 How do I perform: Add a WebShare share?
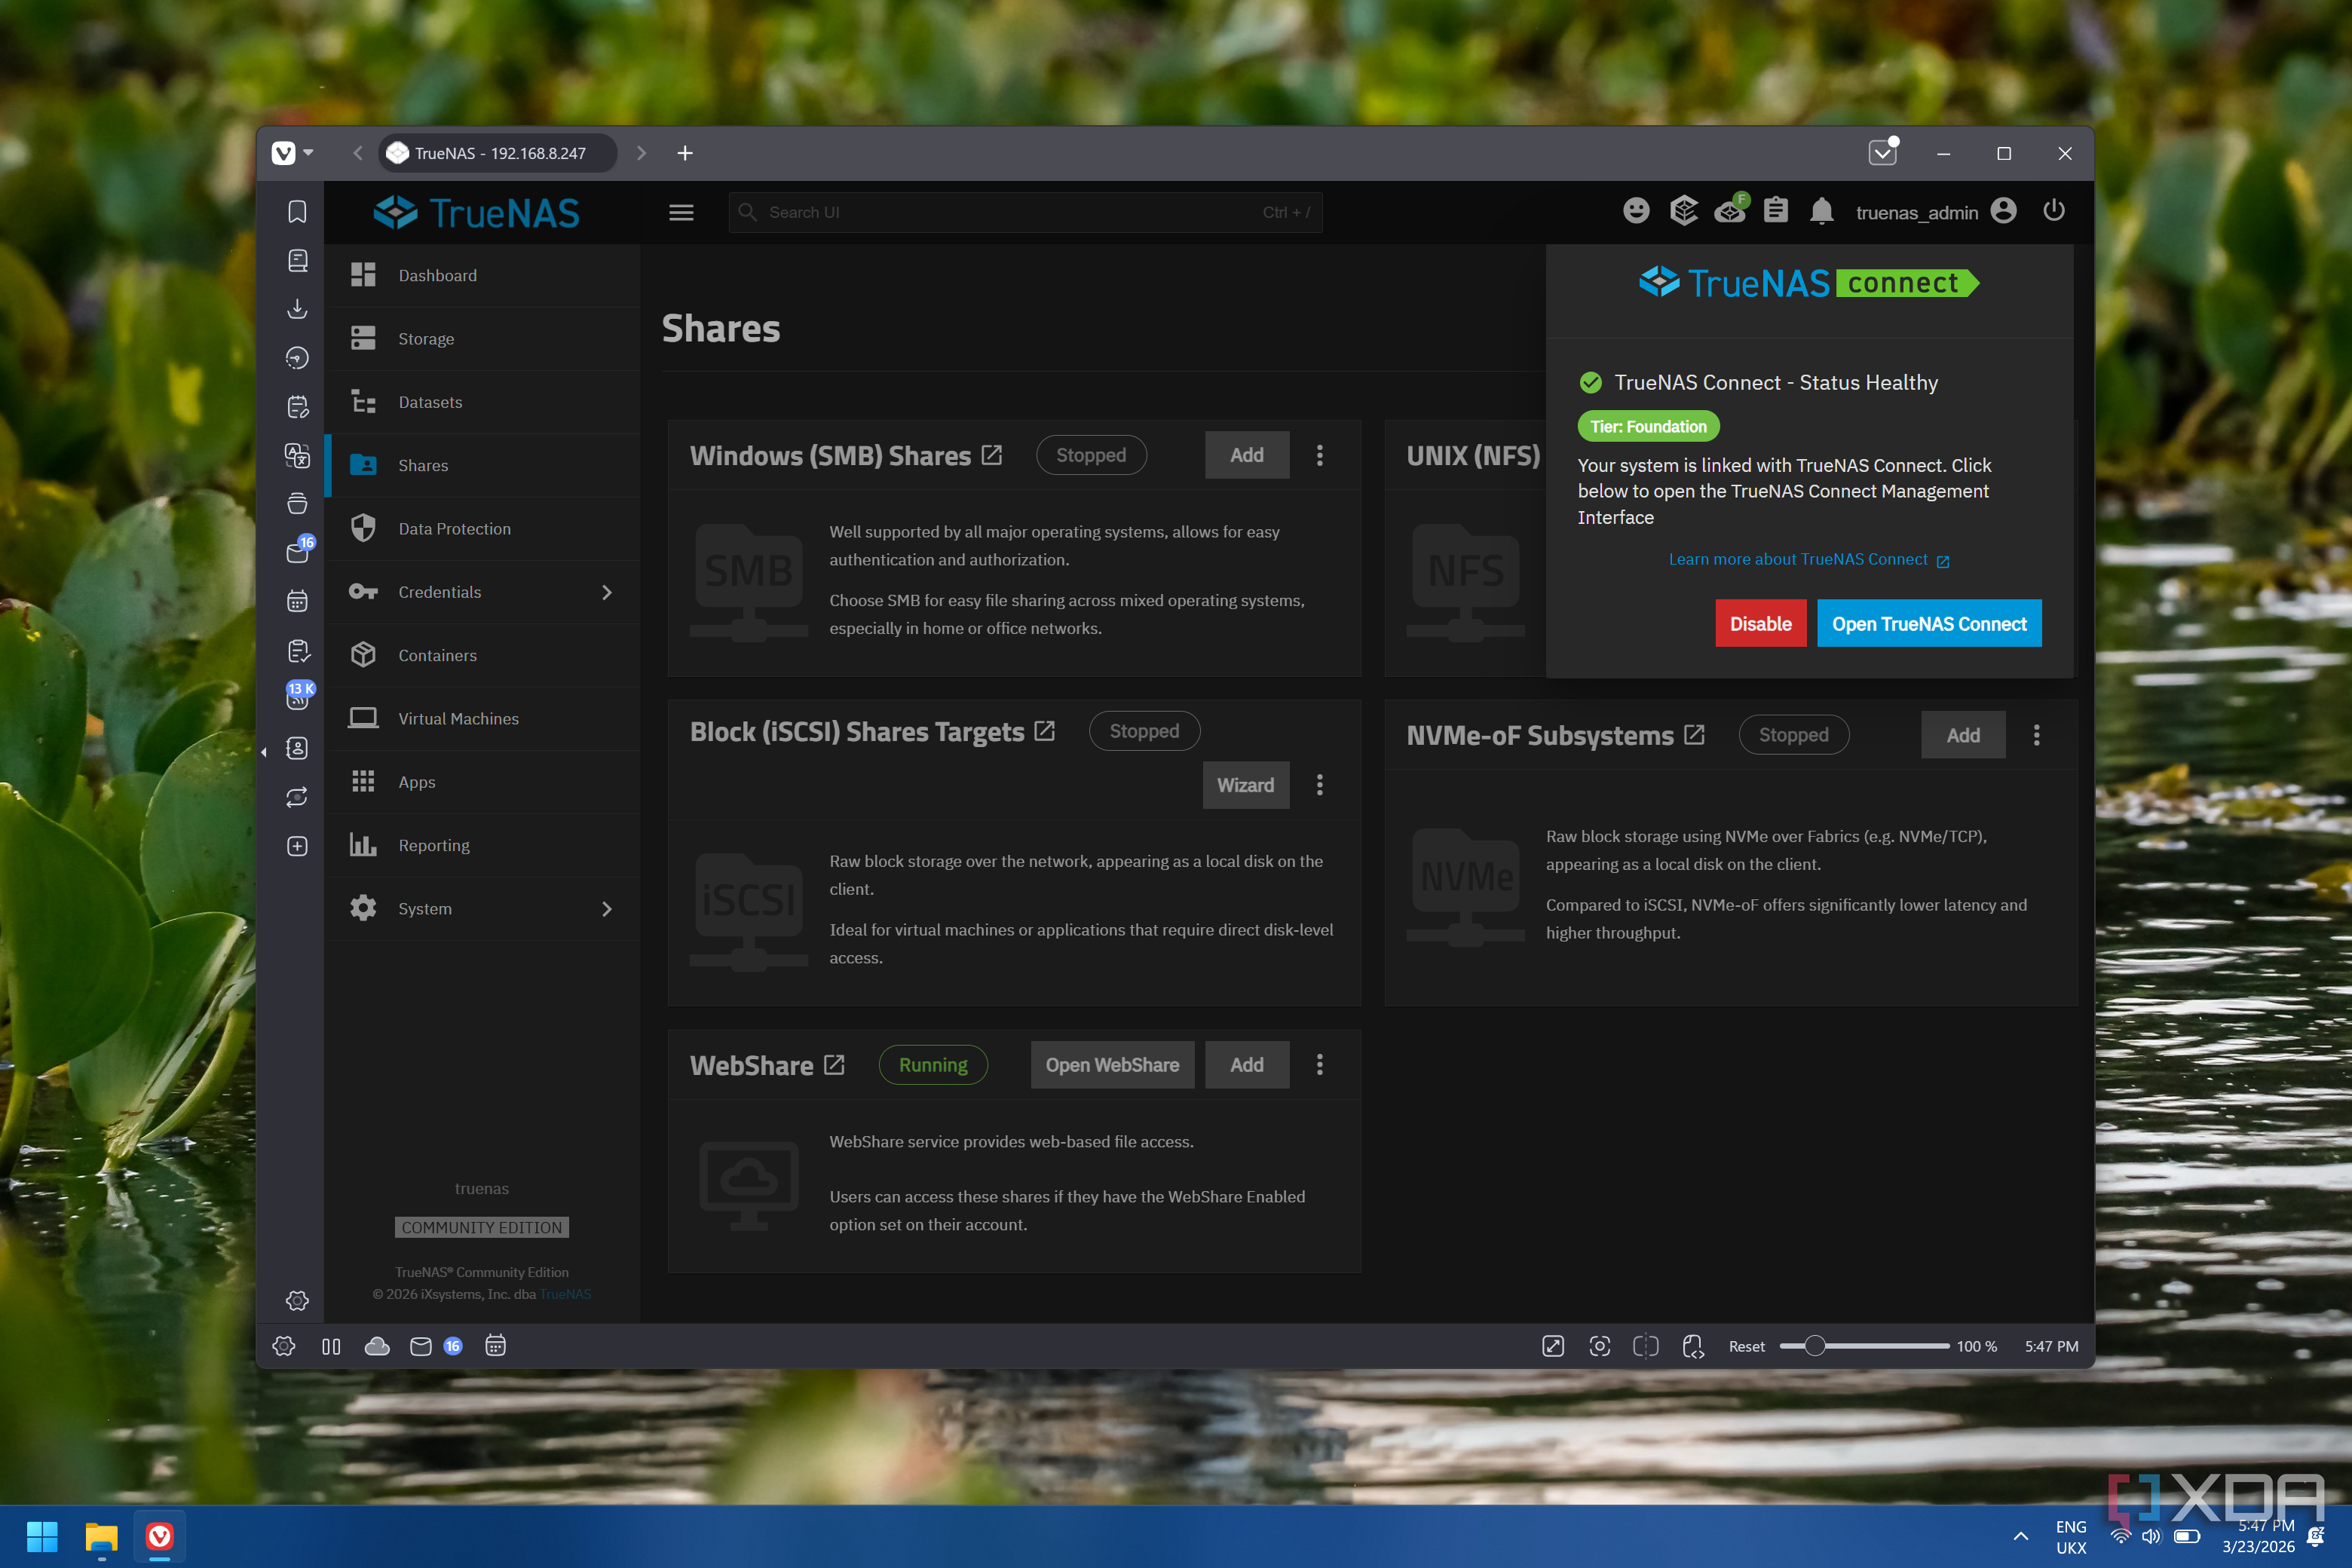(x=1247, y=1065)
